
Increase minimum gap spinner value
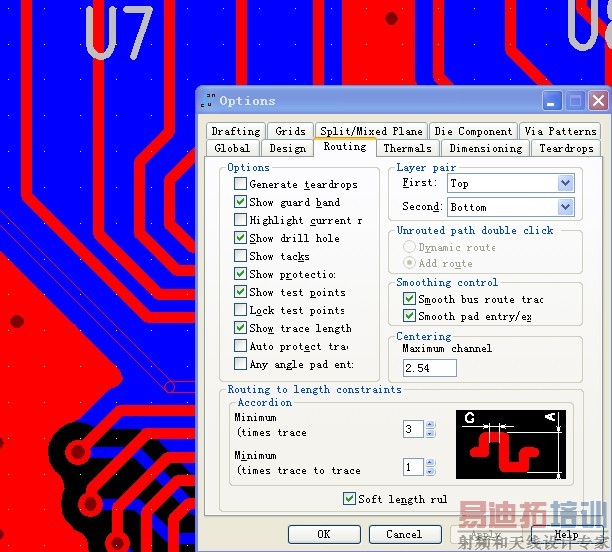[430, 463]
